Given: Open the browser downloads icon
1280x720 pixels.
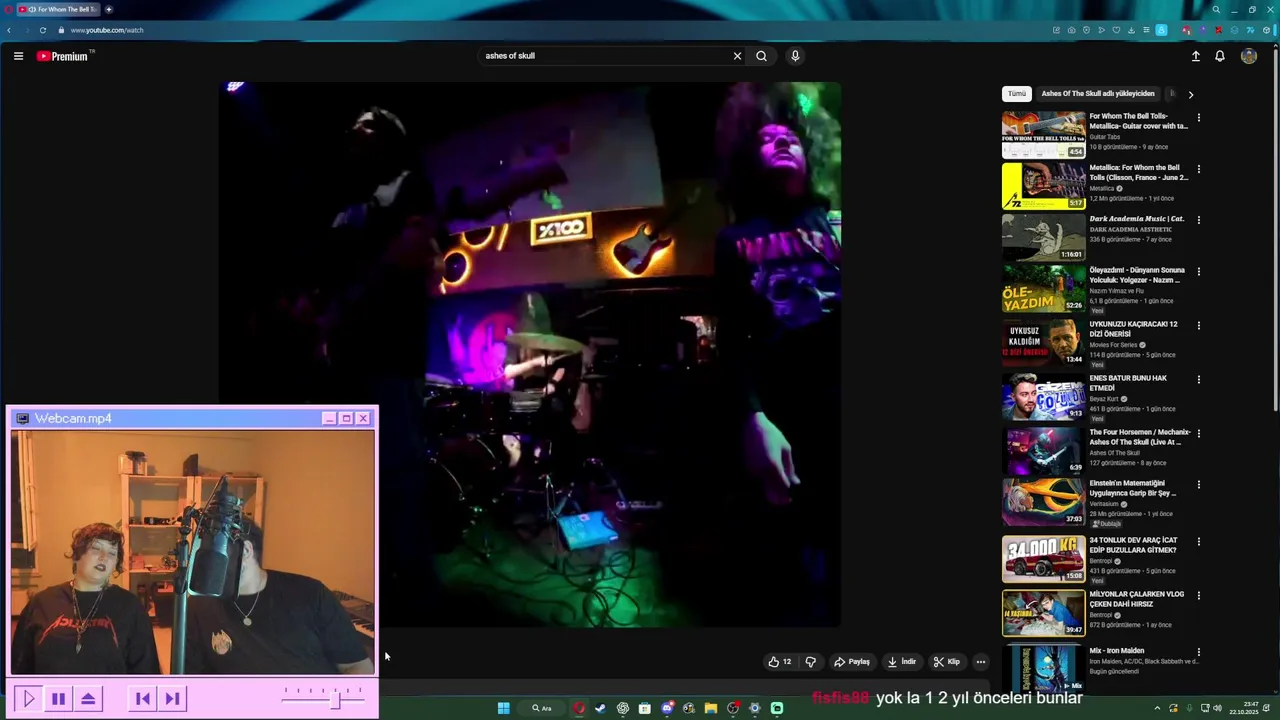Looking at the screenshot, I should [1131, 30].
